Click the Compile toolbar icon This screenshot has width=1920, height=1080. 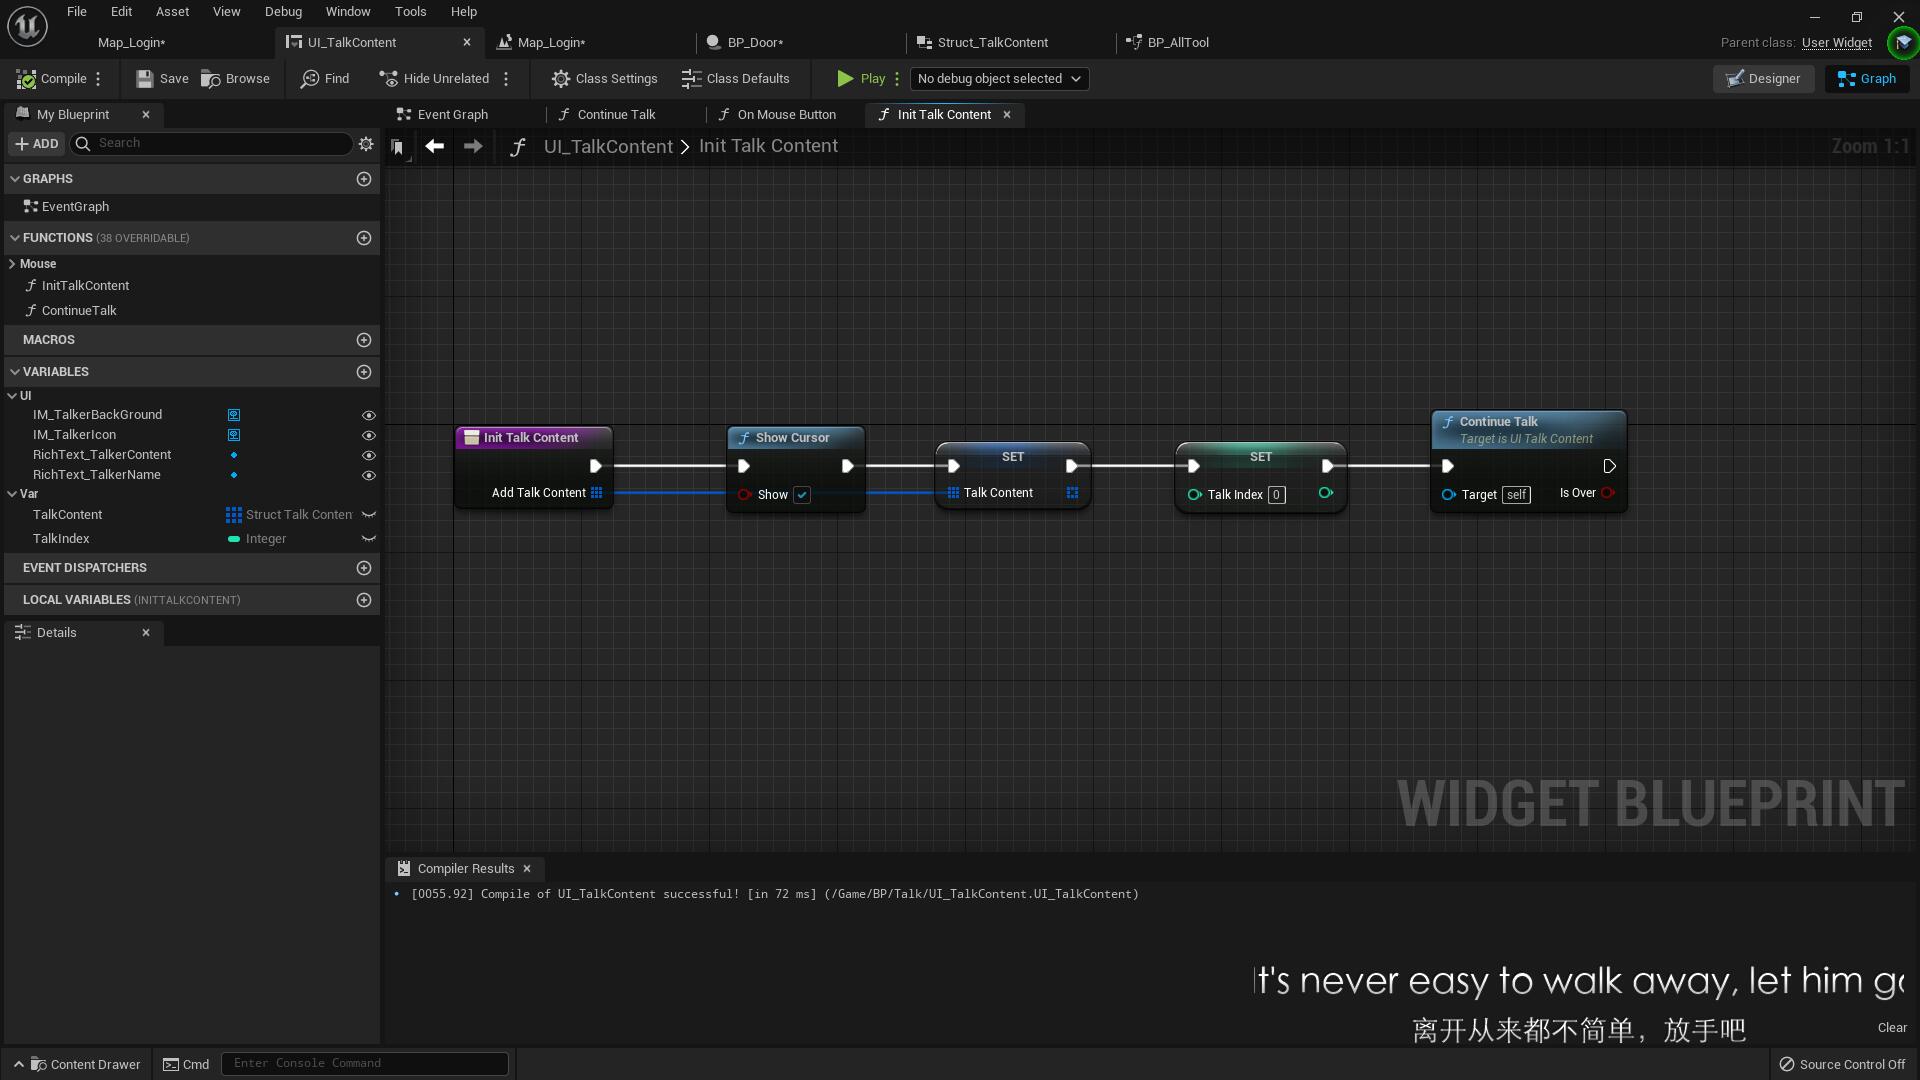coord(27,79)
